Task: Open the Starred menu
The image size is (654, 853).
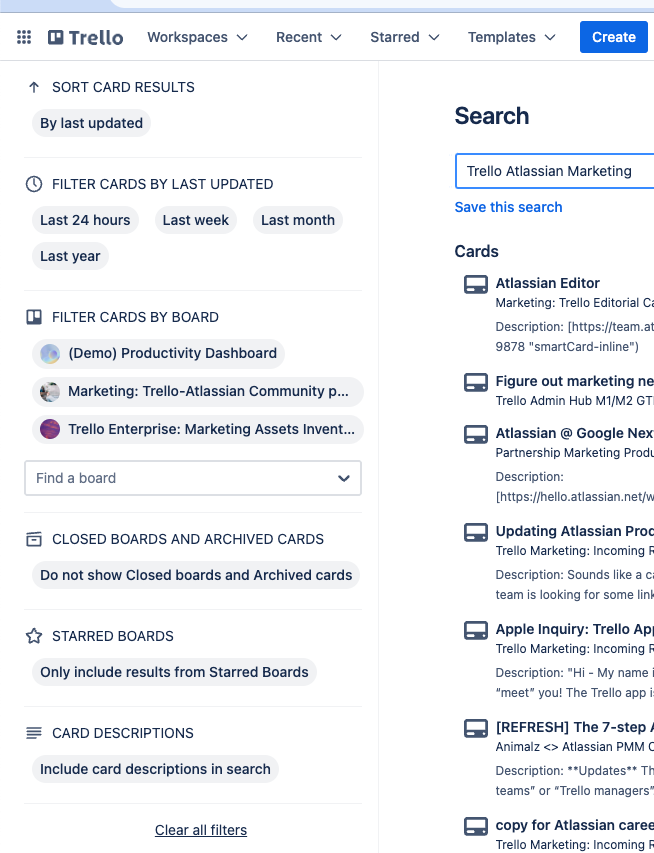Action: tap(404, 37)
